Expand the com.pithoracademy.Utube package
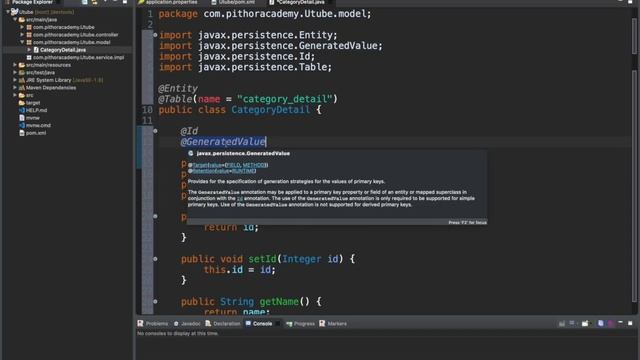The width and height of the screenshot is (640, 360). [22, 27]
